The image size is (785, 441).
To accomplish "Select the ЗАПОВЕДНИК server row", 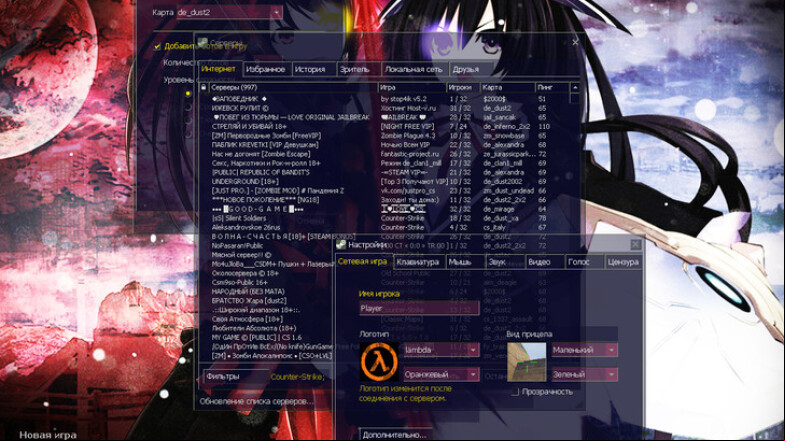I will point(384,99).
